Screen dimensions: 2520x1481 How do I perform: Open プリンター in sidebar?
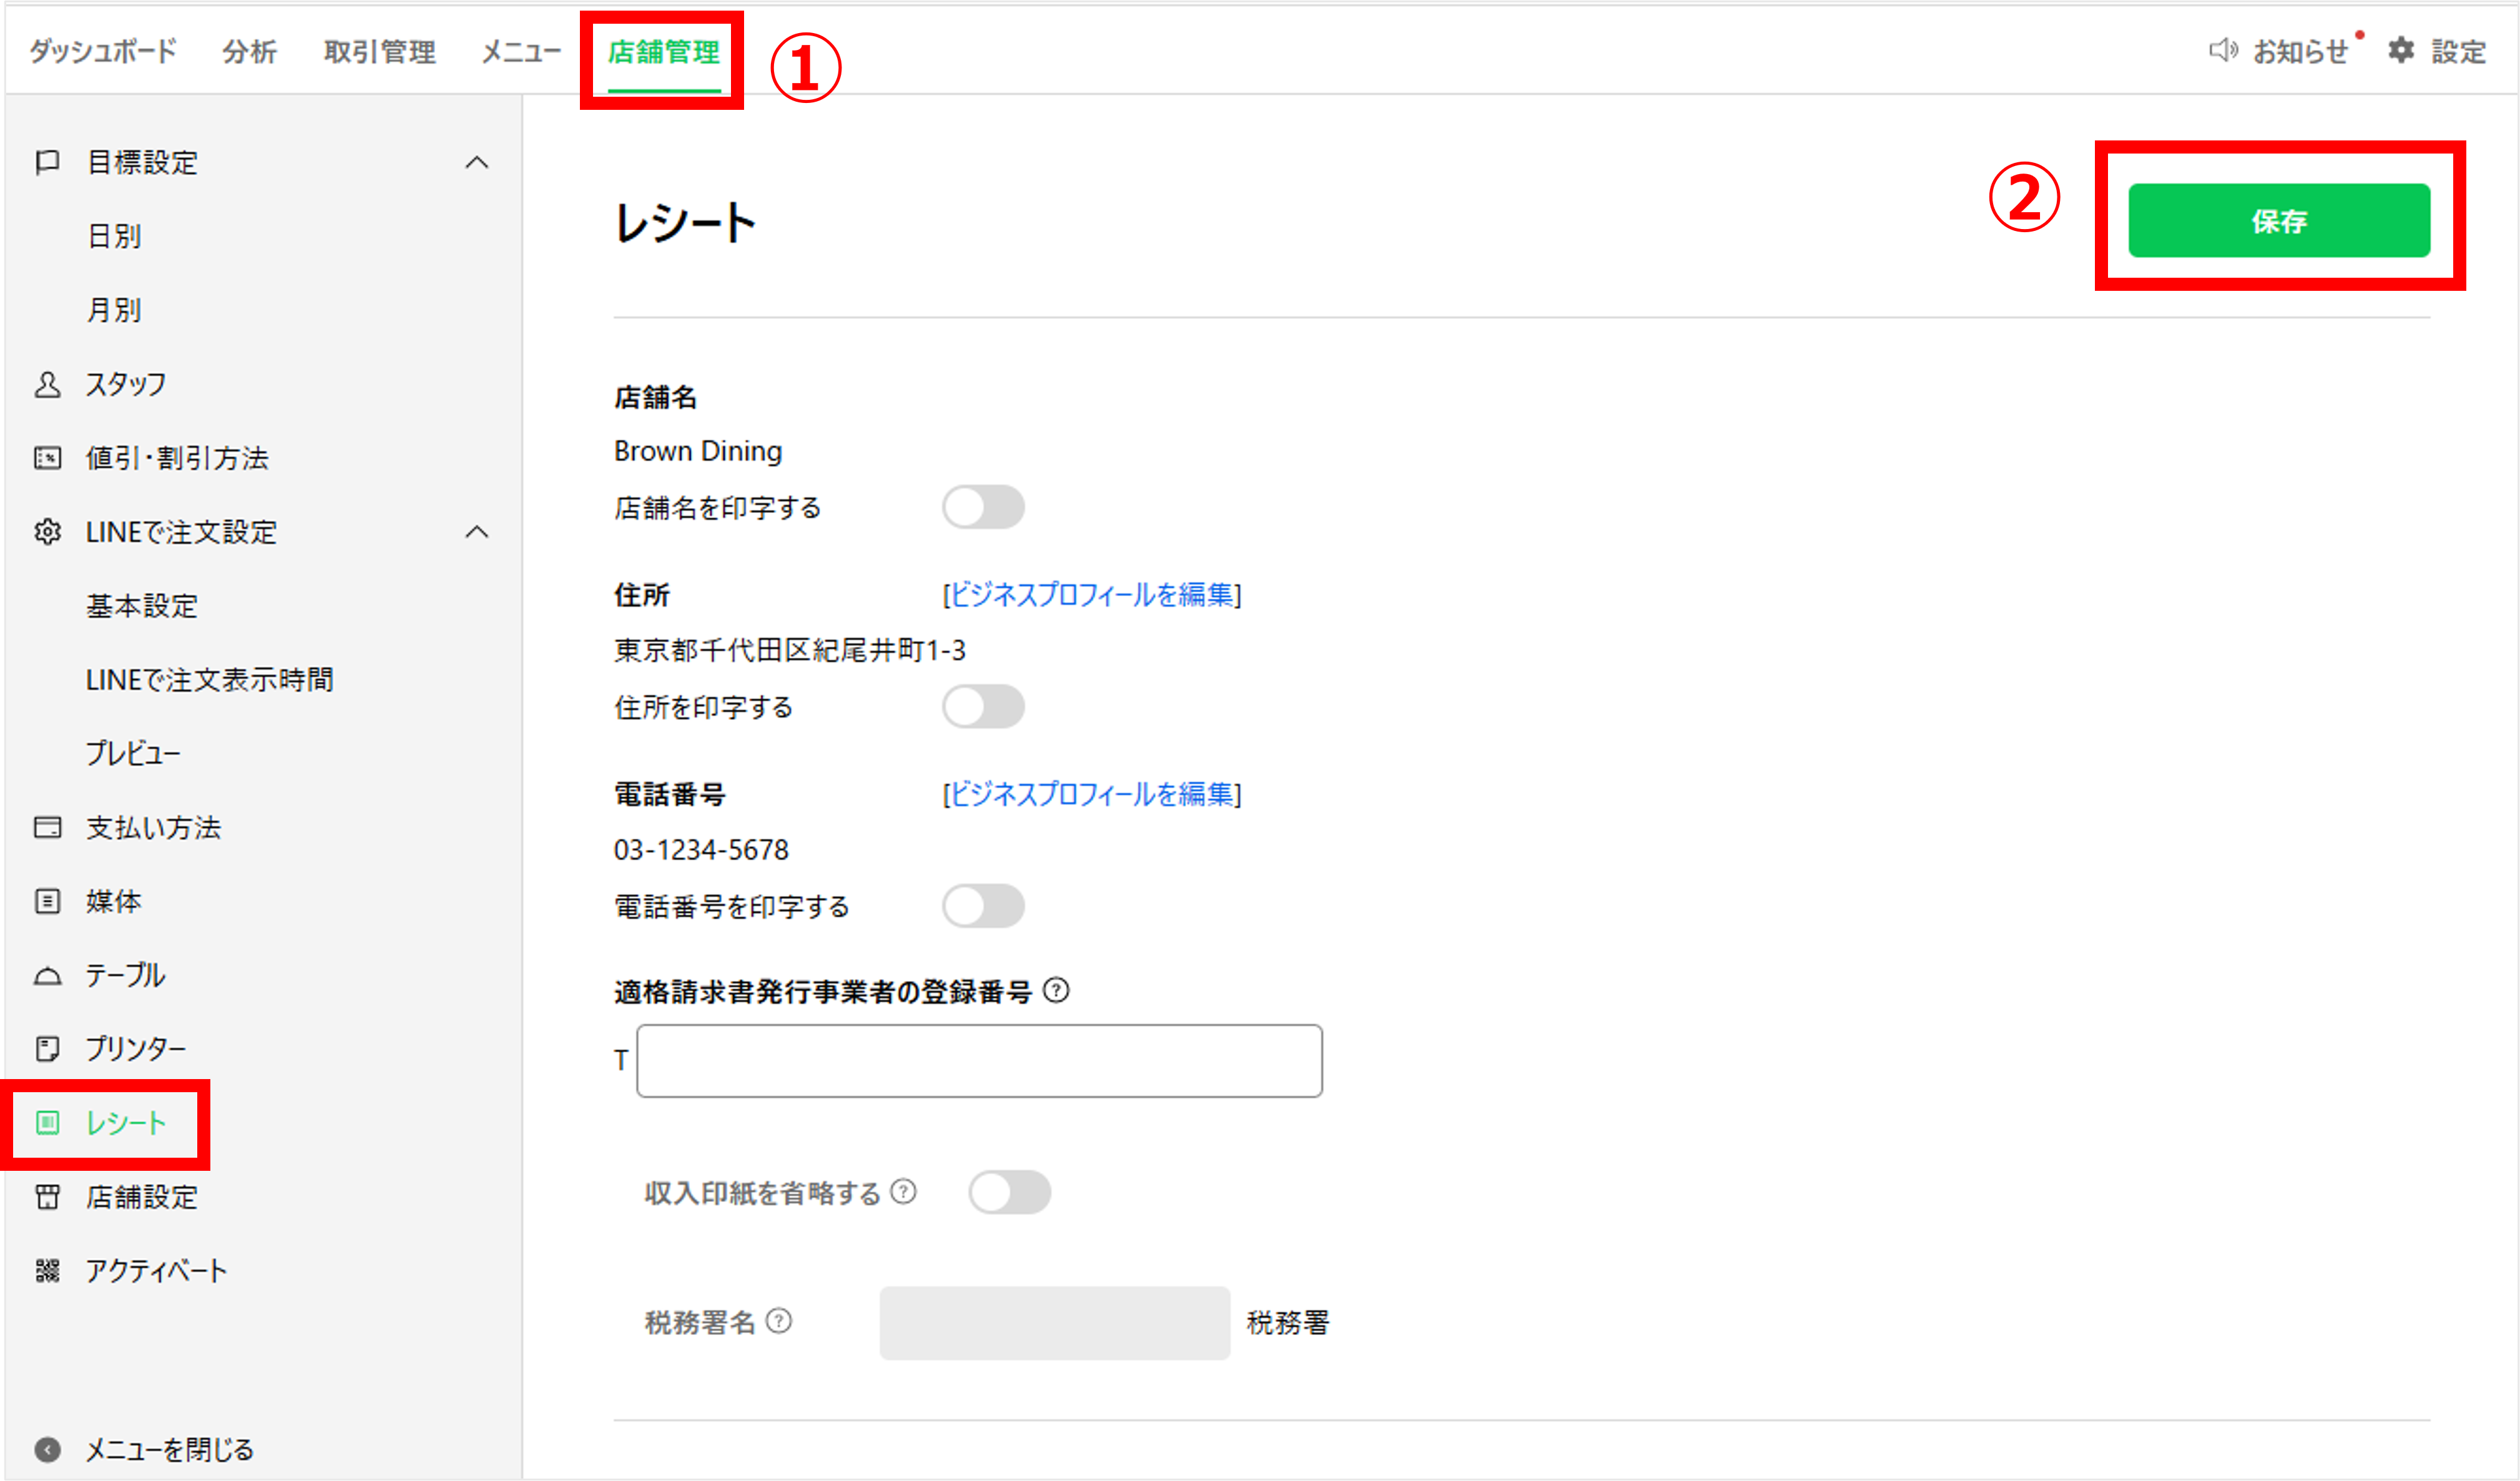[136, 1049]
